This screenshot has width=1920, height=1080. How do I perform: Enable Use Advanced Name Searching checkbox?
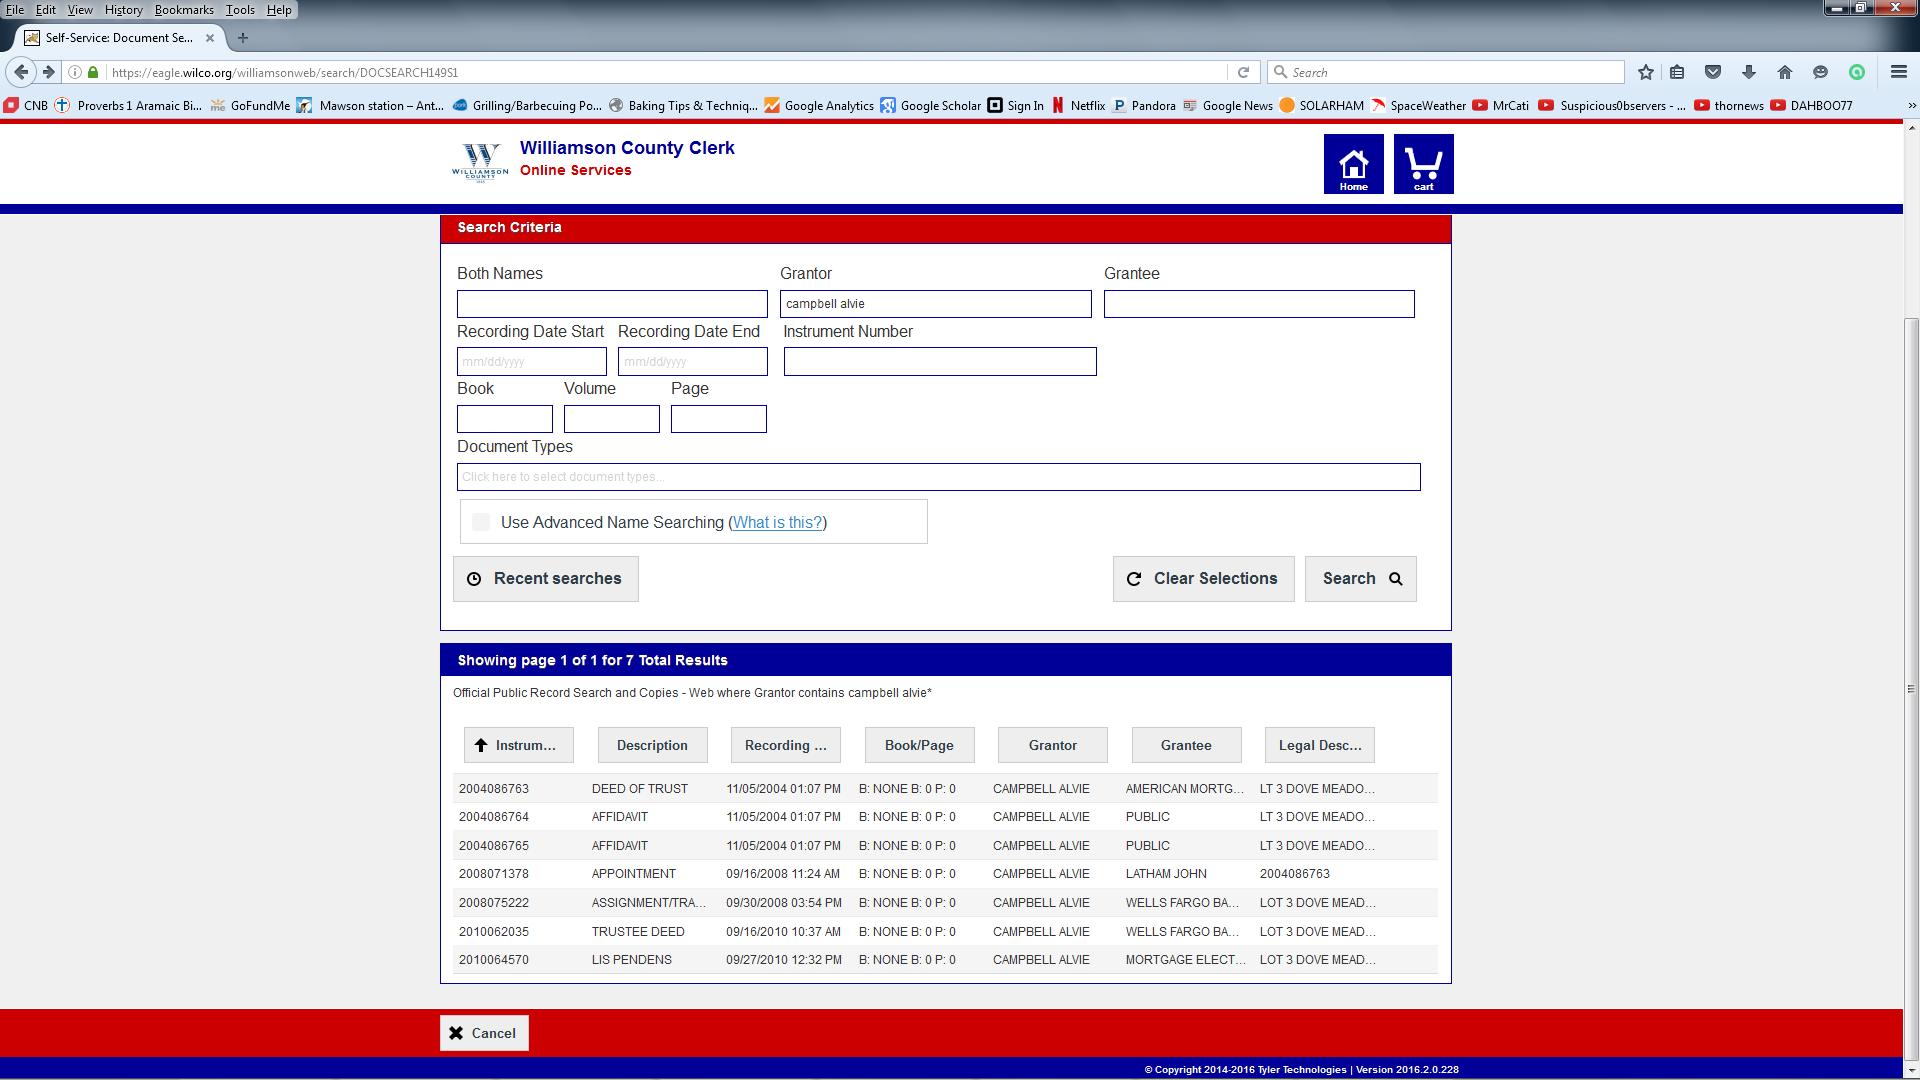tap(481, 522)
